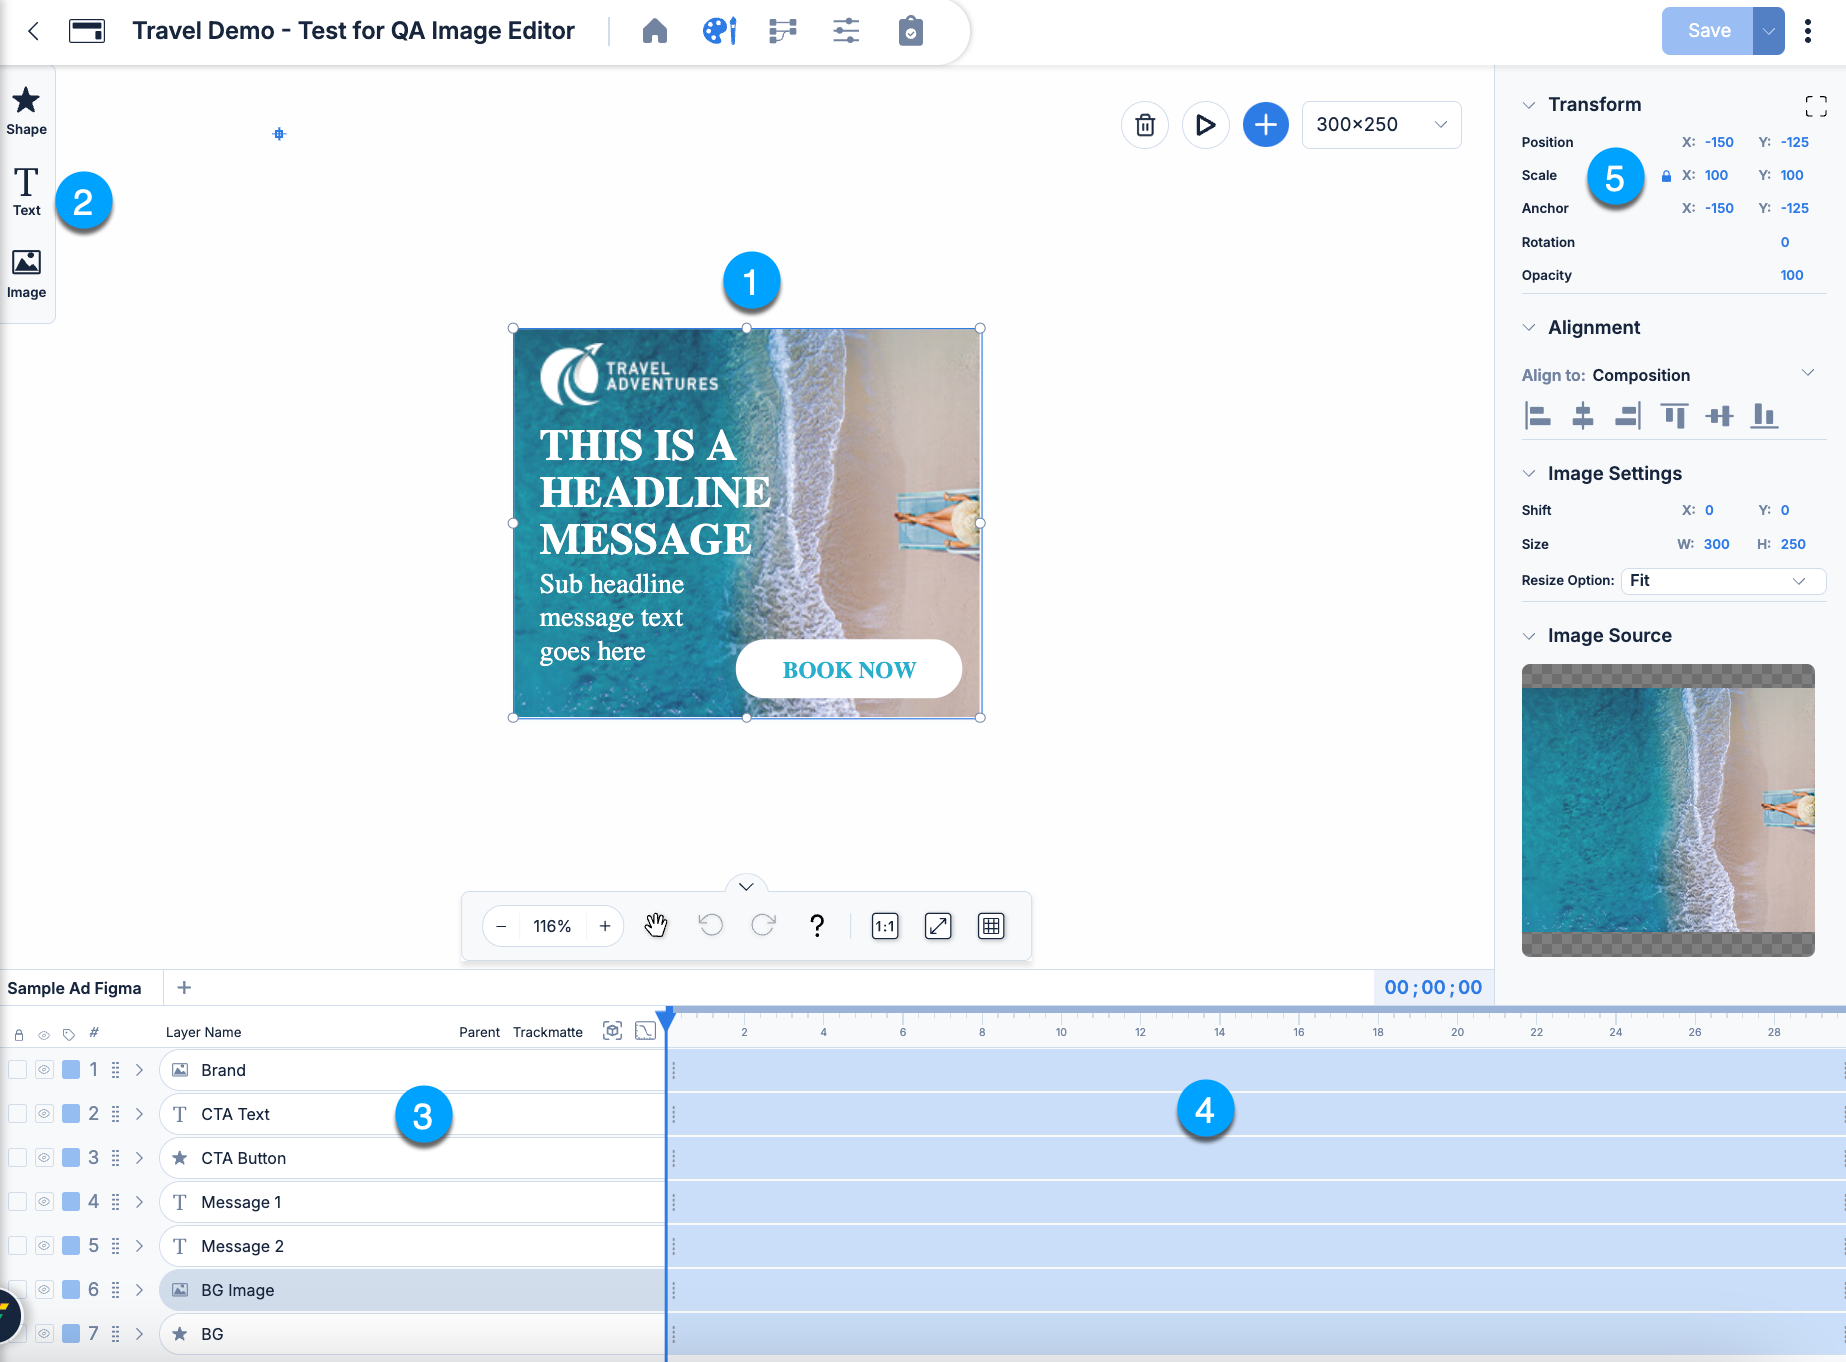Toggle lock checkbox for Message 1 layer
The width and height of the screenshot is (1846, 1362).
[18, 1202]
